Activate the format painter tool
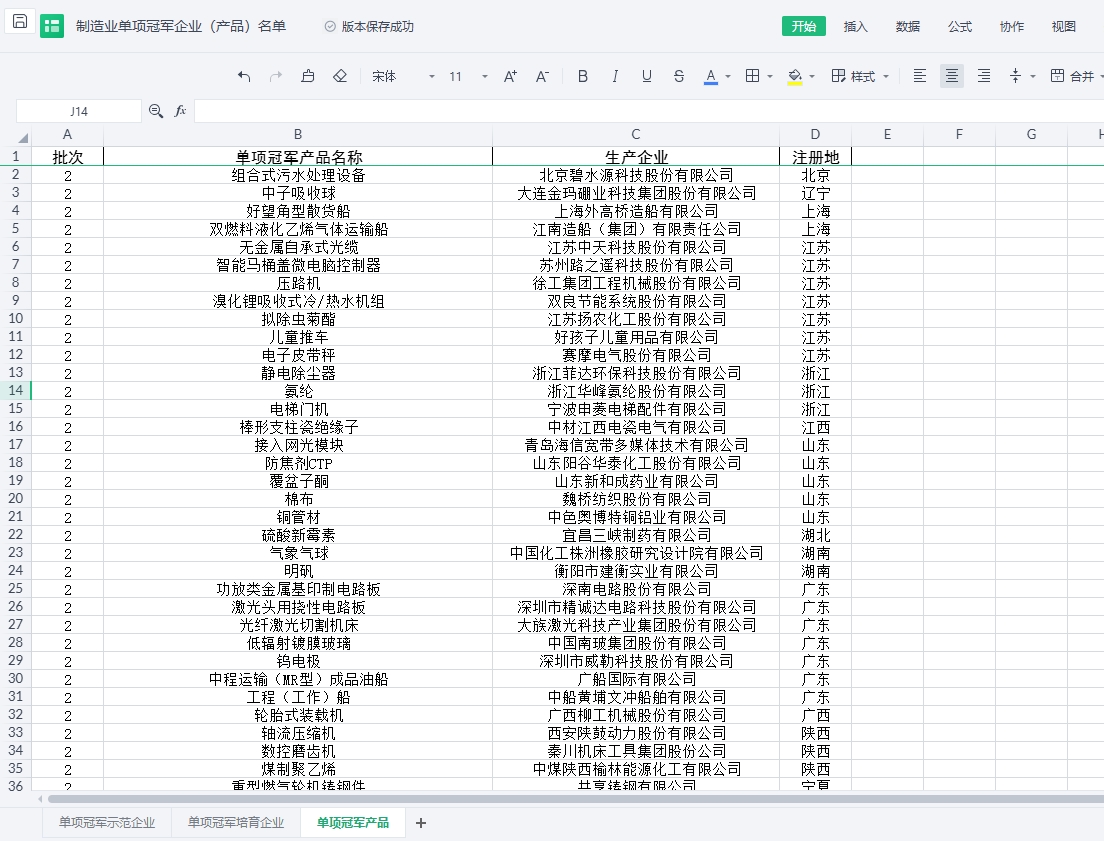The image size is (1104, 841). (308, 76)
